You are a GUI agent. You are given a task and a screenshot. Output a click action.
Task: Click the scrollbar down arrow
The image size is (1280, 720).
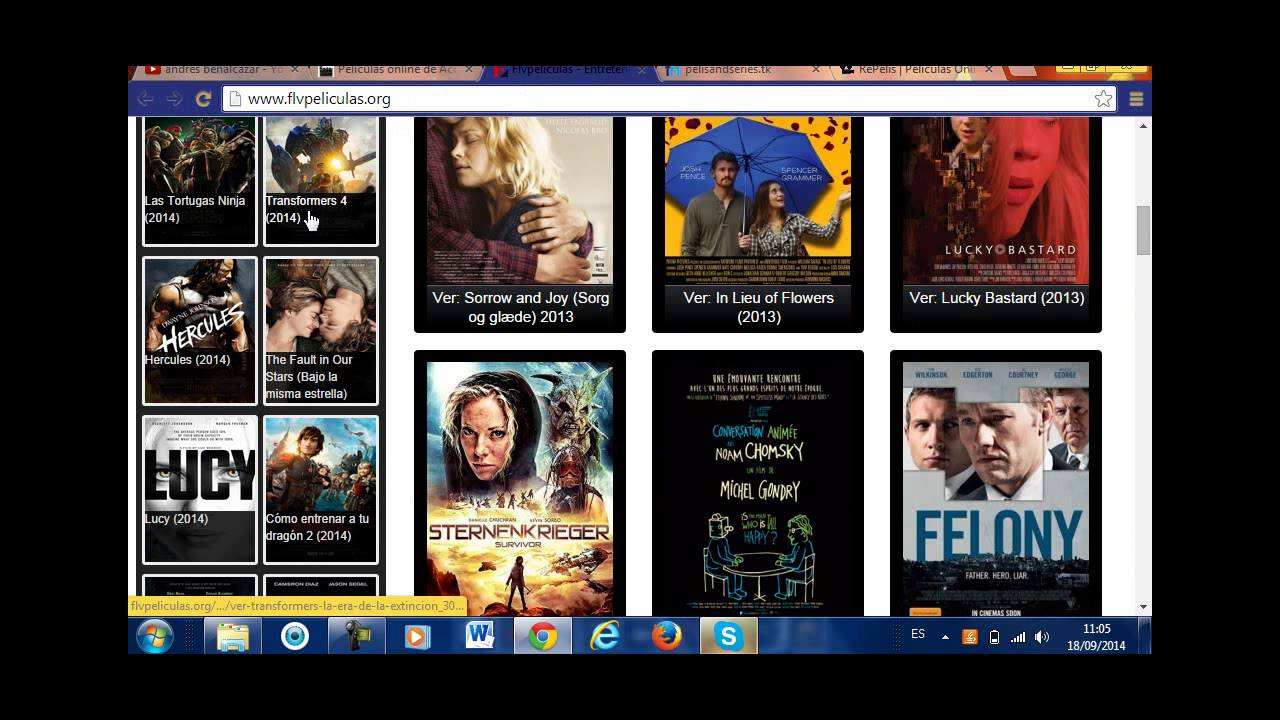point(1143,606)
